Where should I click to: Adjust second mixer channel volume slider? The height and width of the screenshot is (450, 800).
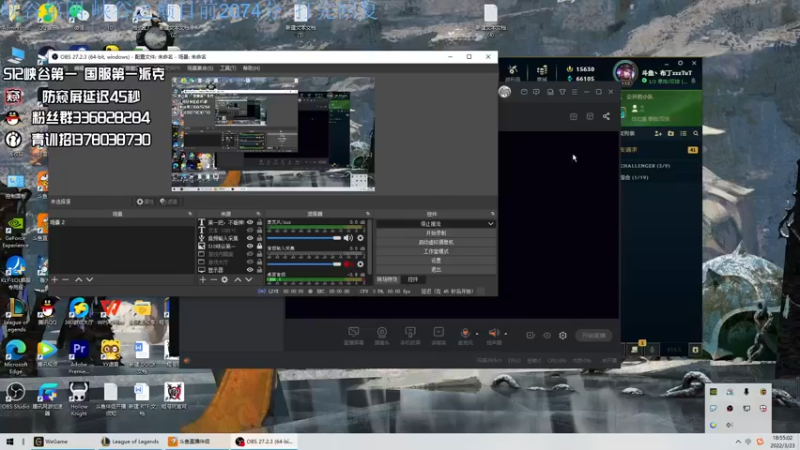click(x=304, y=264)
